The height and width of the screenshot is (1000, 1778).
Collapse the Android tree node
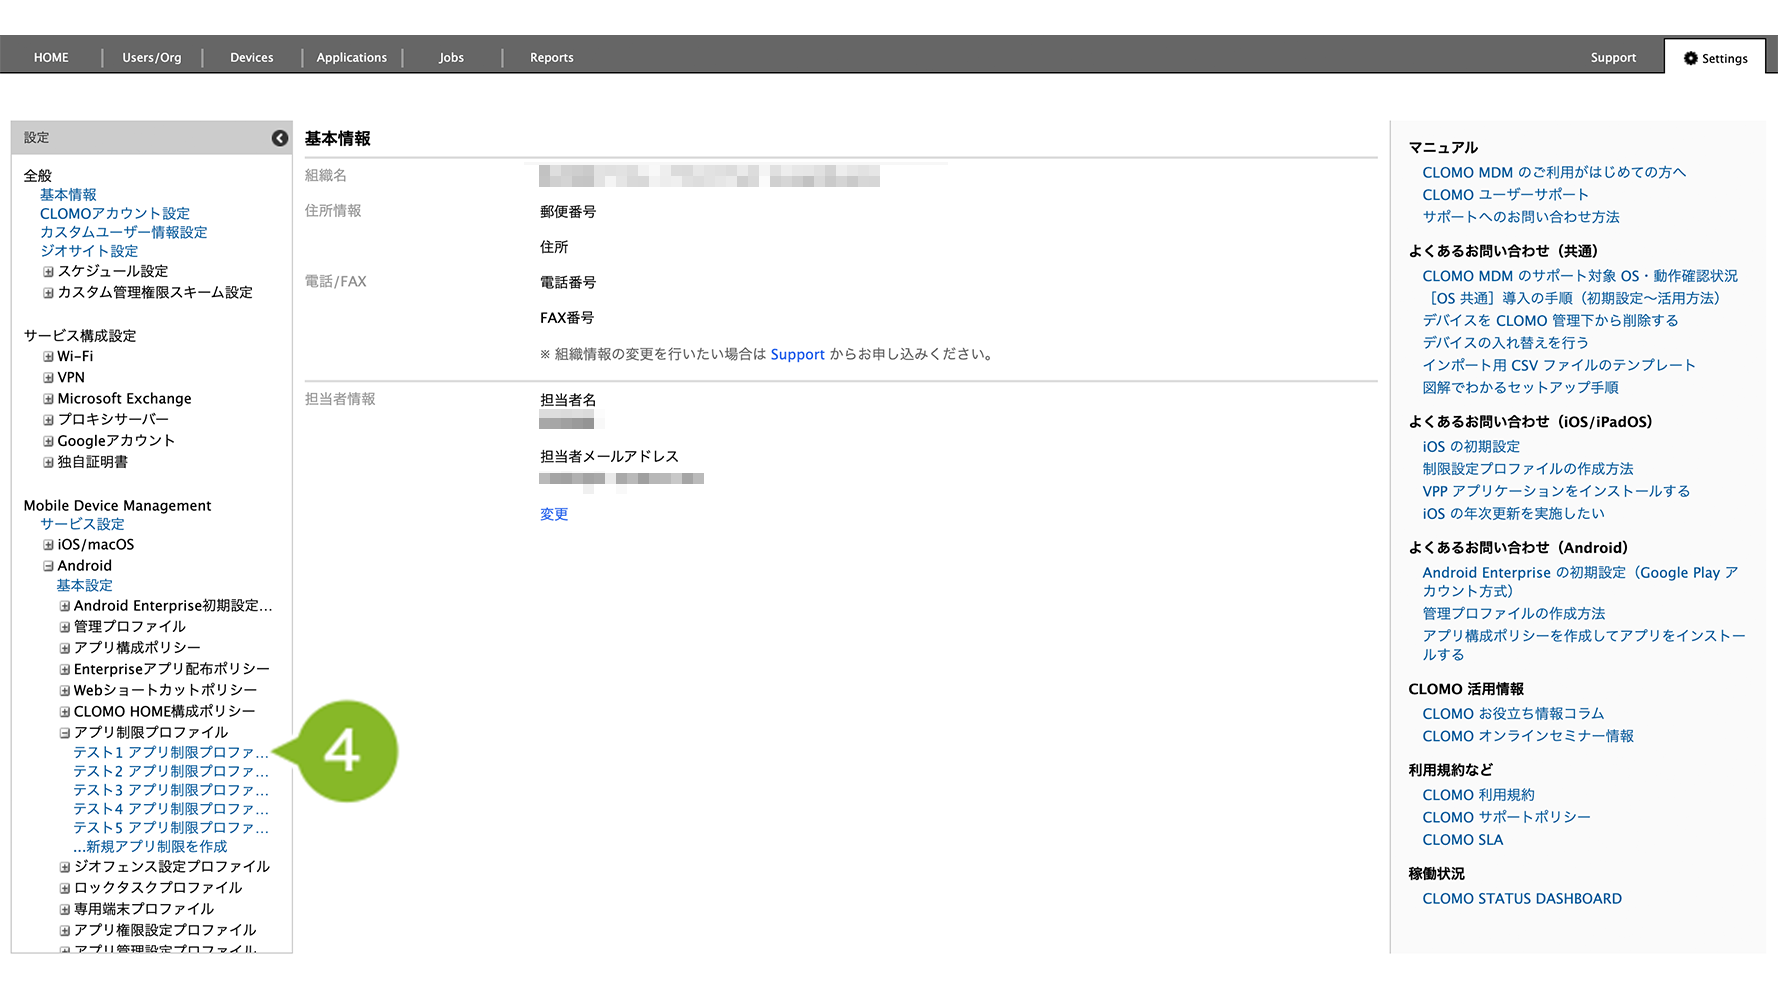point(48,566)
